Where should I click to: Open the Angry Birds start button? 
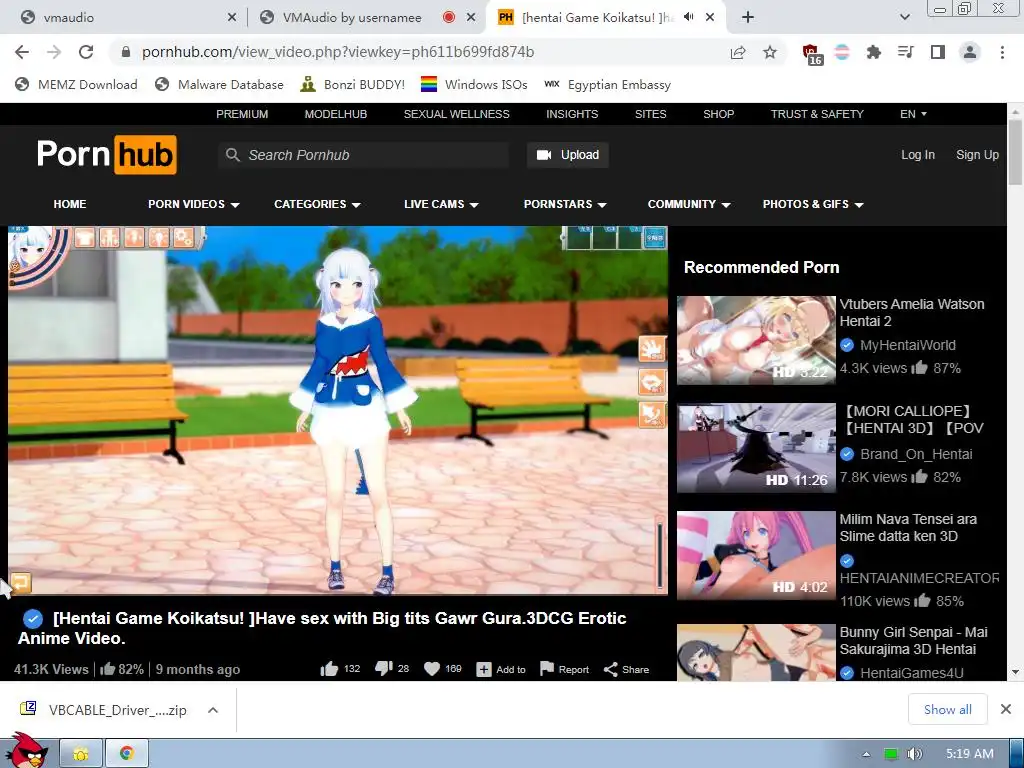pos(26,751)
